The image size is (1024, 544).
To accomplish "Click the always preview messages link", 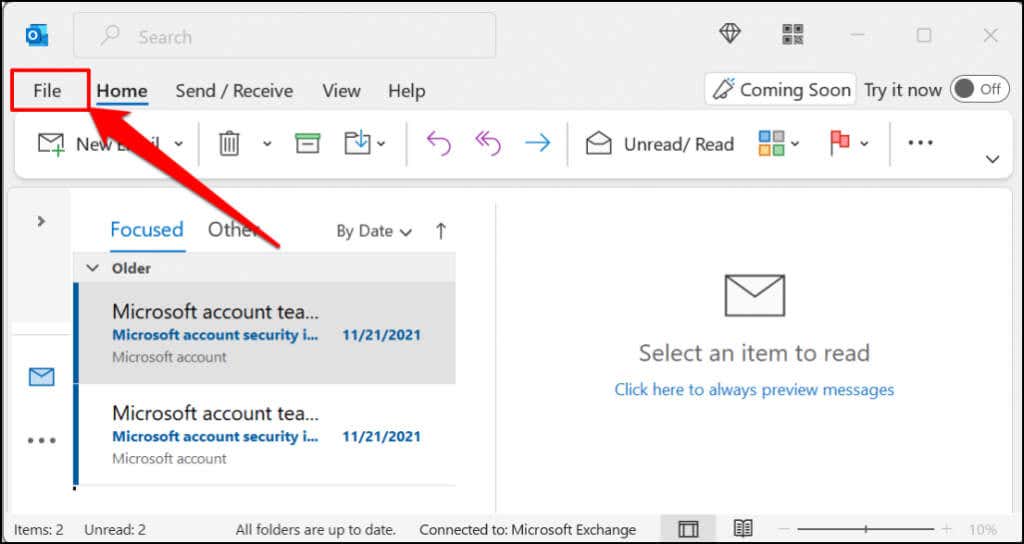I will coord(754,389).
